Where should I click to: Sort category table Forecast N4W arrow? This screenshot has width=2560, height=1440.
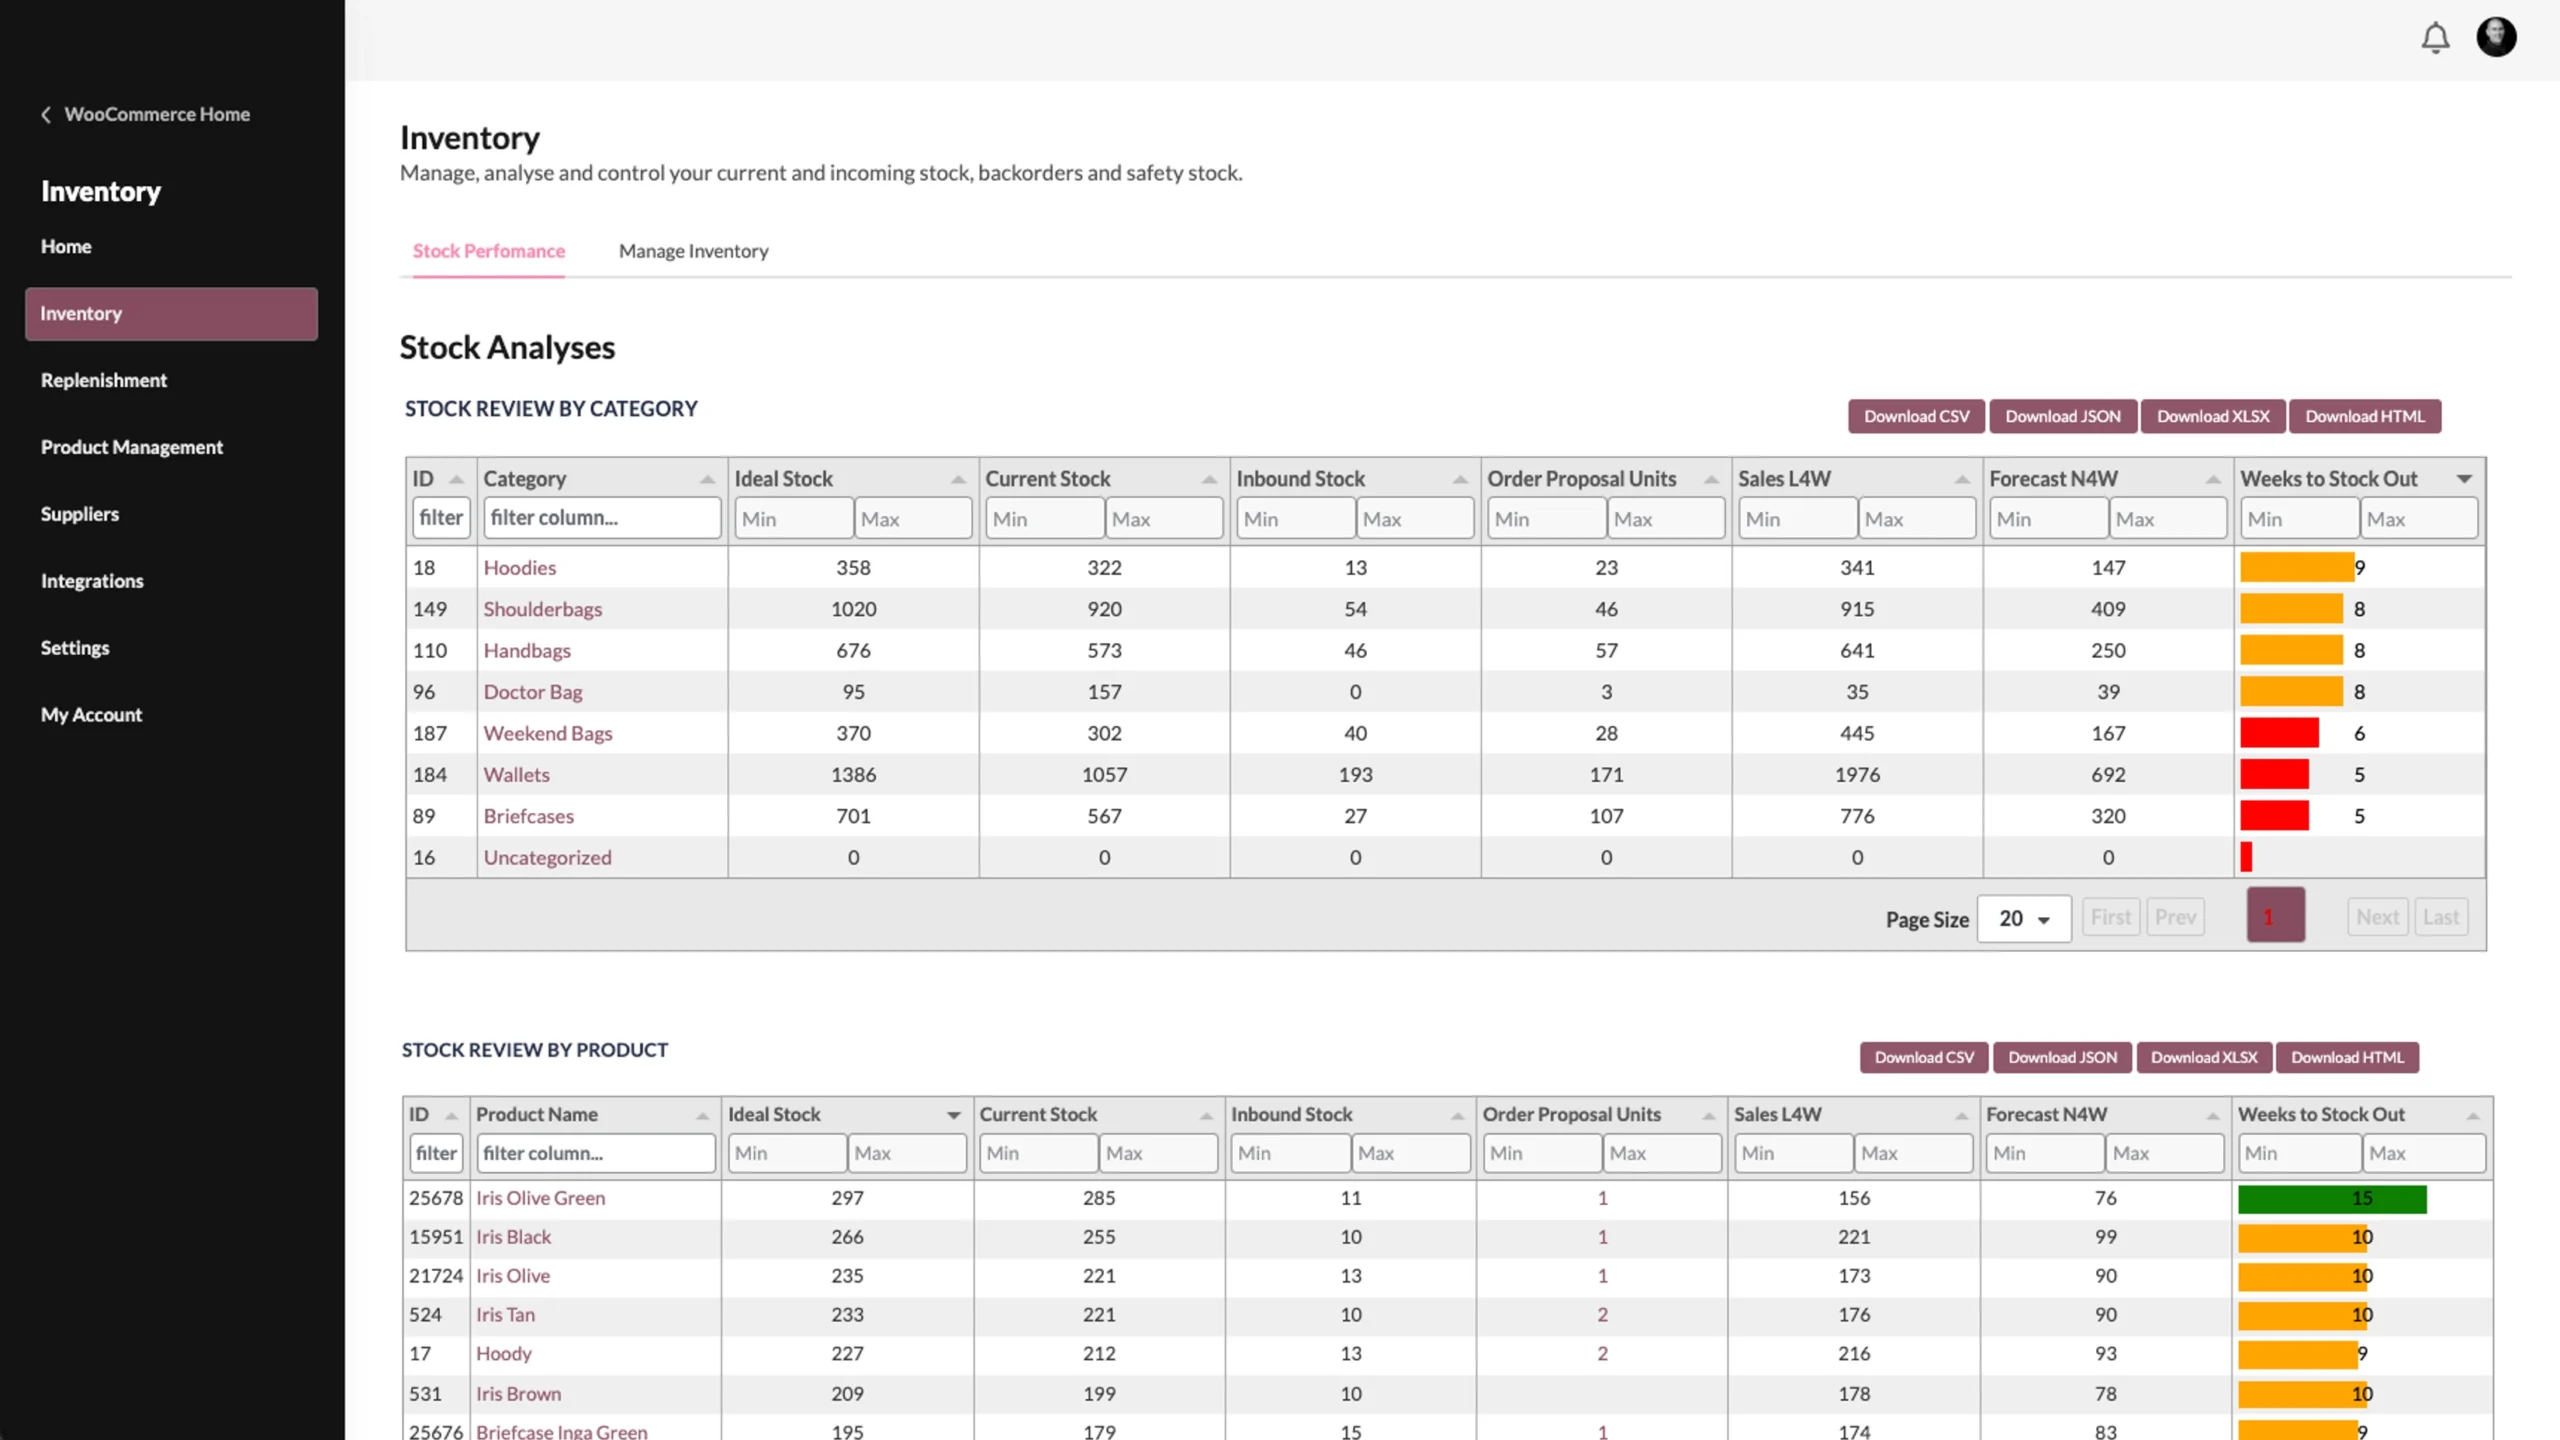(2214, 479)
